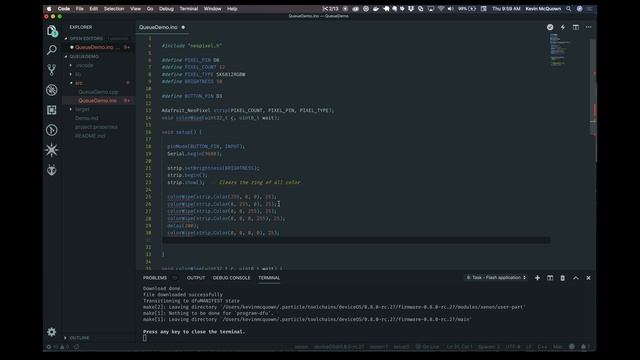The width and height of the screenshot is (640, 360).
Task: Split the editor with the split icon
Action: (576, 27)
